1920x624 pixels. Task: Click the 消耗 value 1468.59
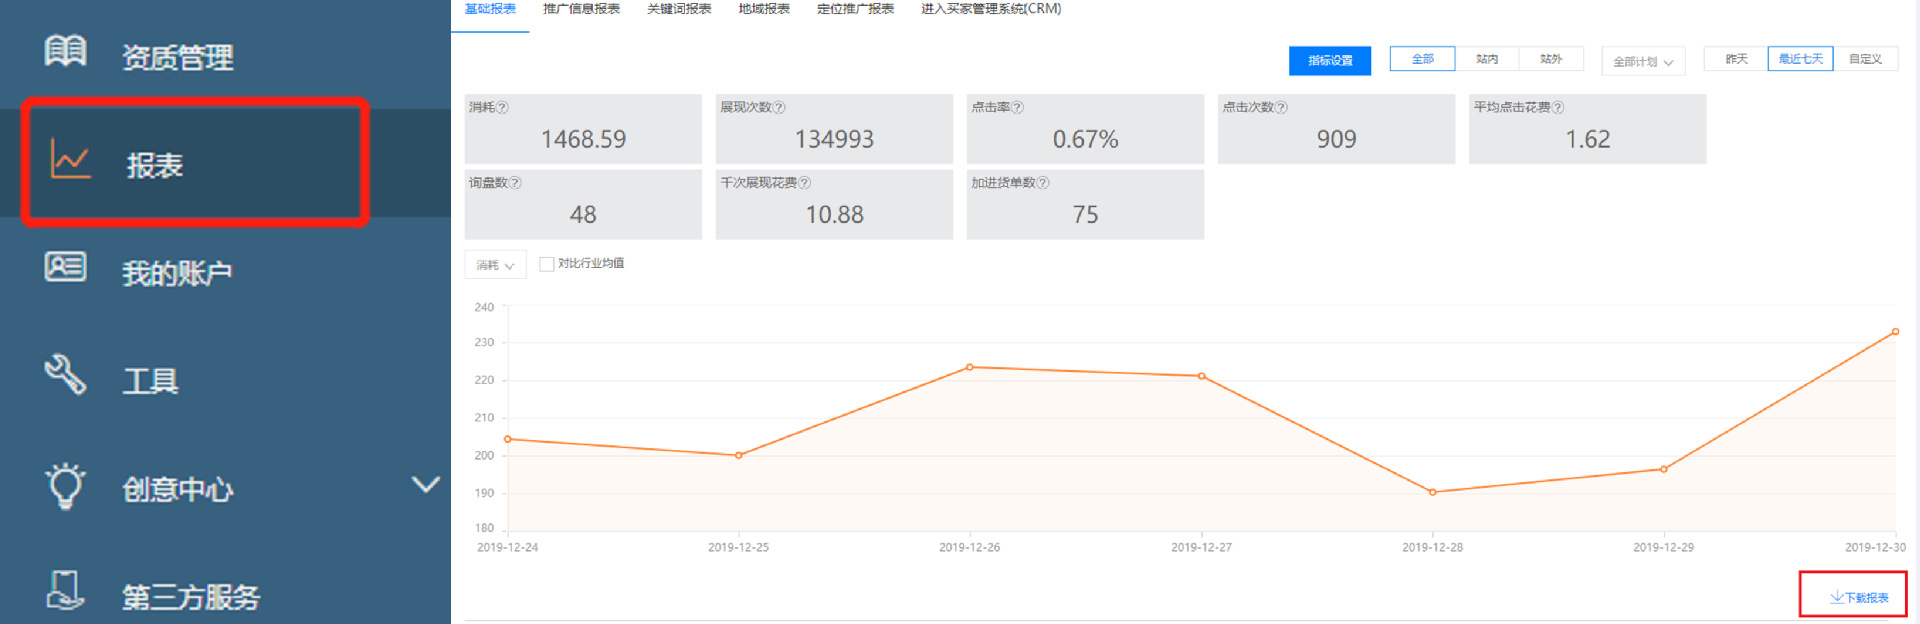click(584, 139)
